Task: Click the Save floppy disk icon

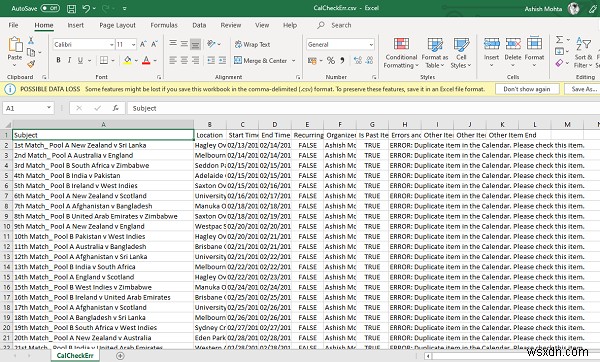Action: [72, 8]
